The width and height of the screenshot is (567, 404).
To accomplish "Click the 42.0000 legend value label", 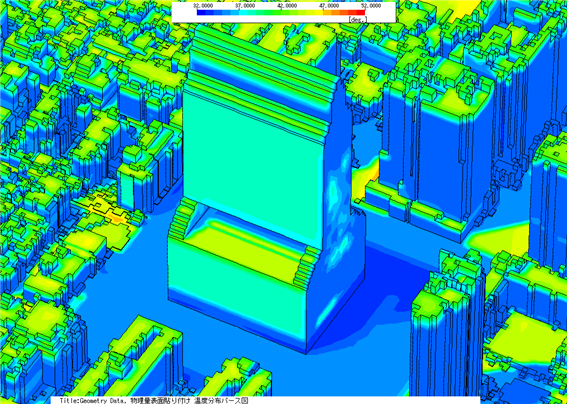I will click(287, 6).
